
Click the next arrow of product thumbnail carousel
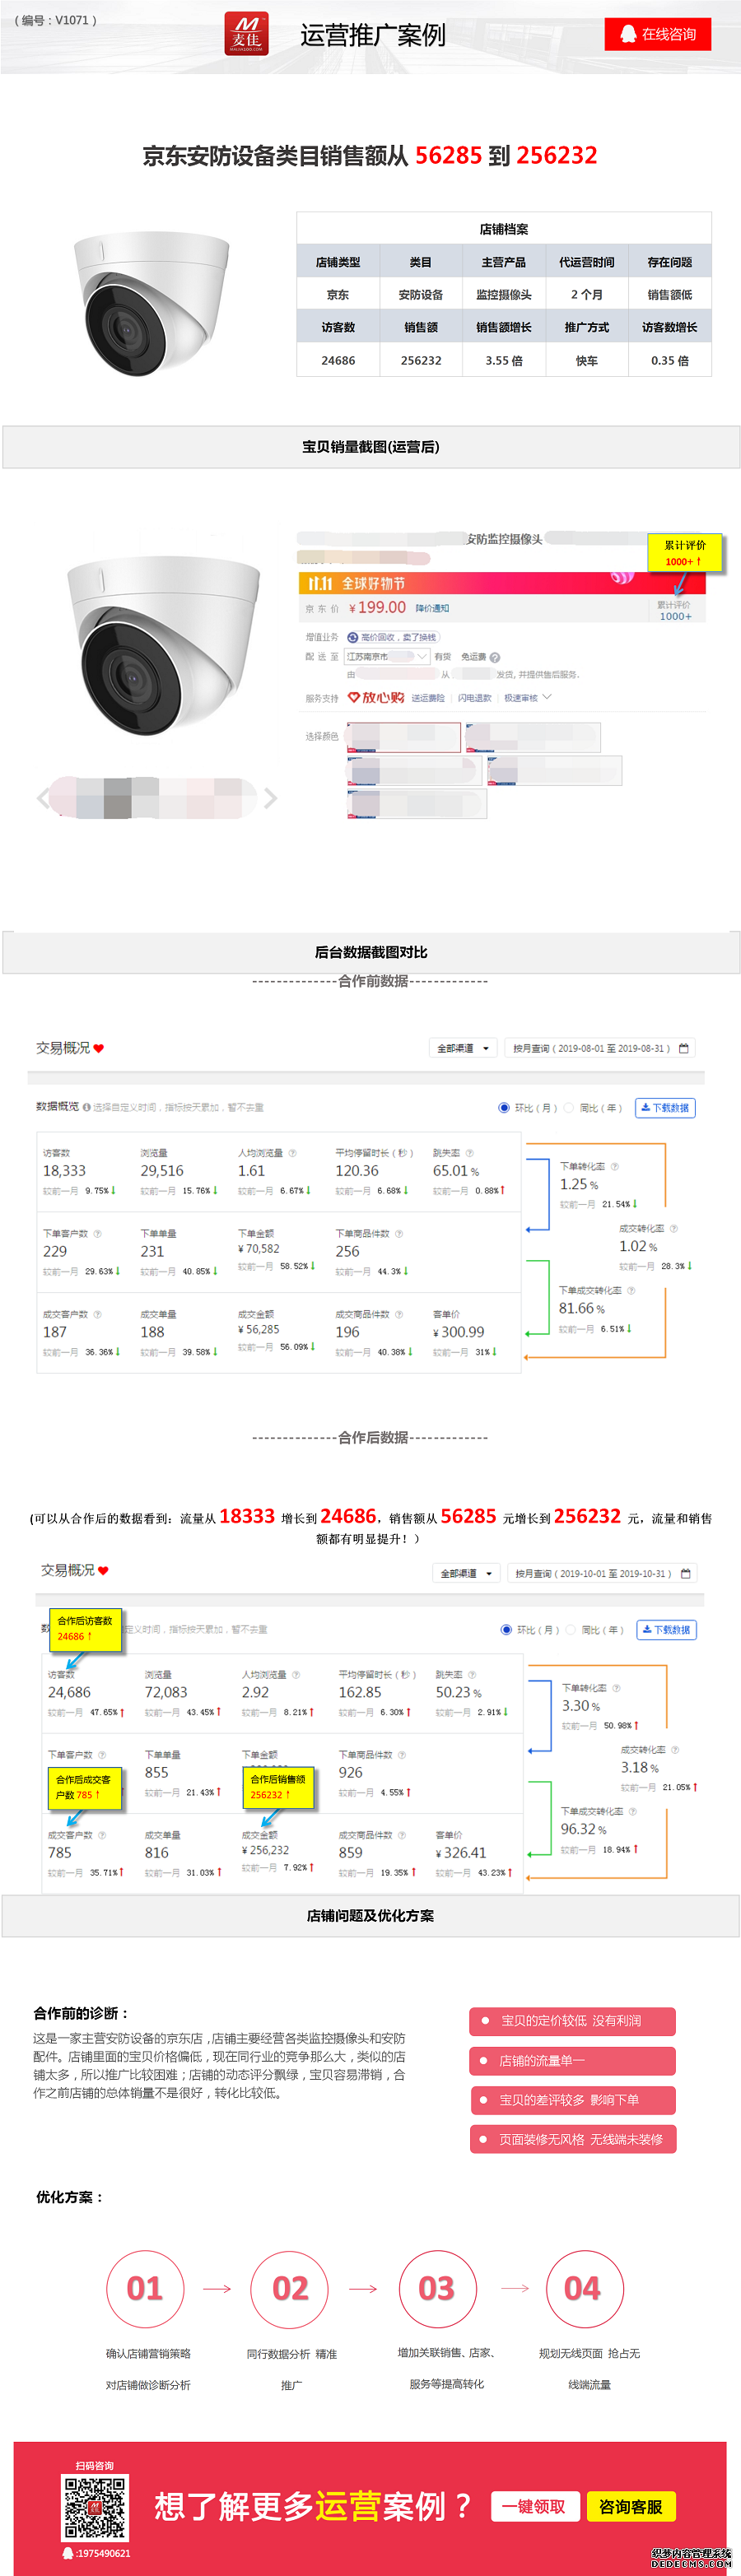(x=270, y=797)
